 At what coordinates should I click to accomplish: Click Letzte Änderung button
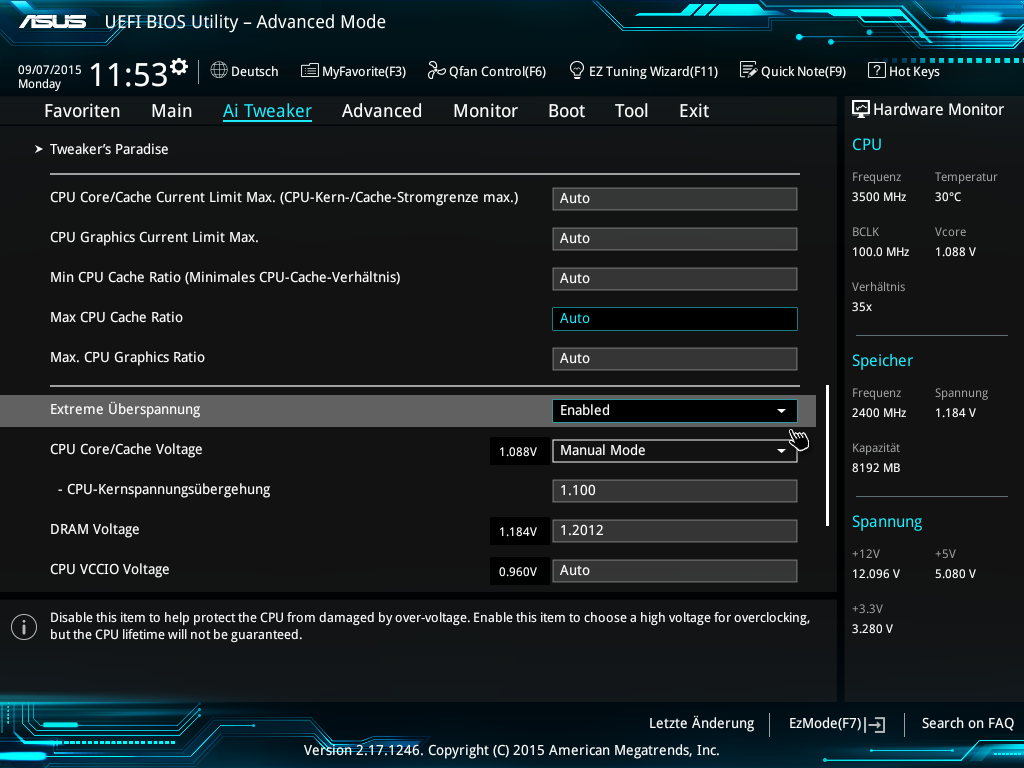click(701, 724)
